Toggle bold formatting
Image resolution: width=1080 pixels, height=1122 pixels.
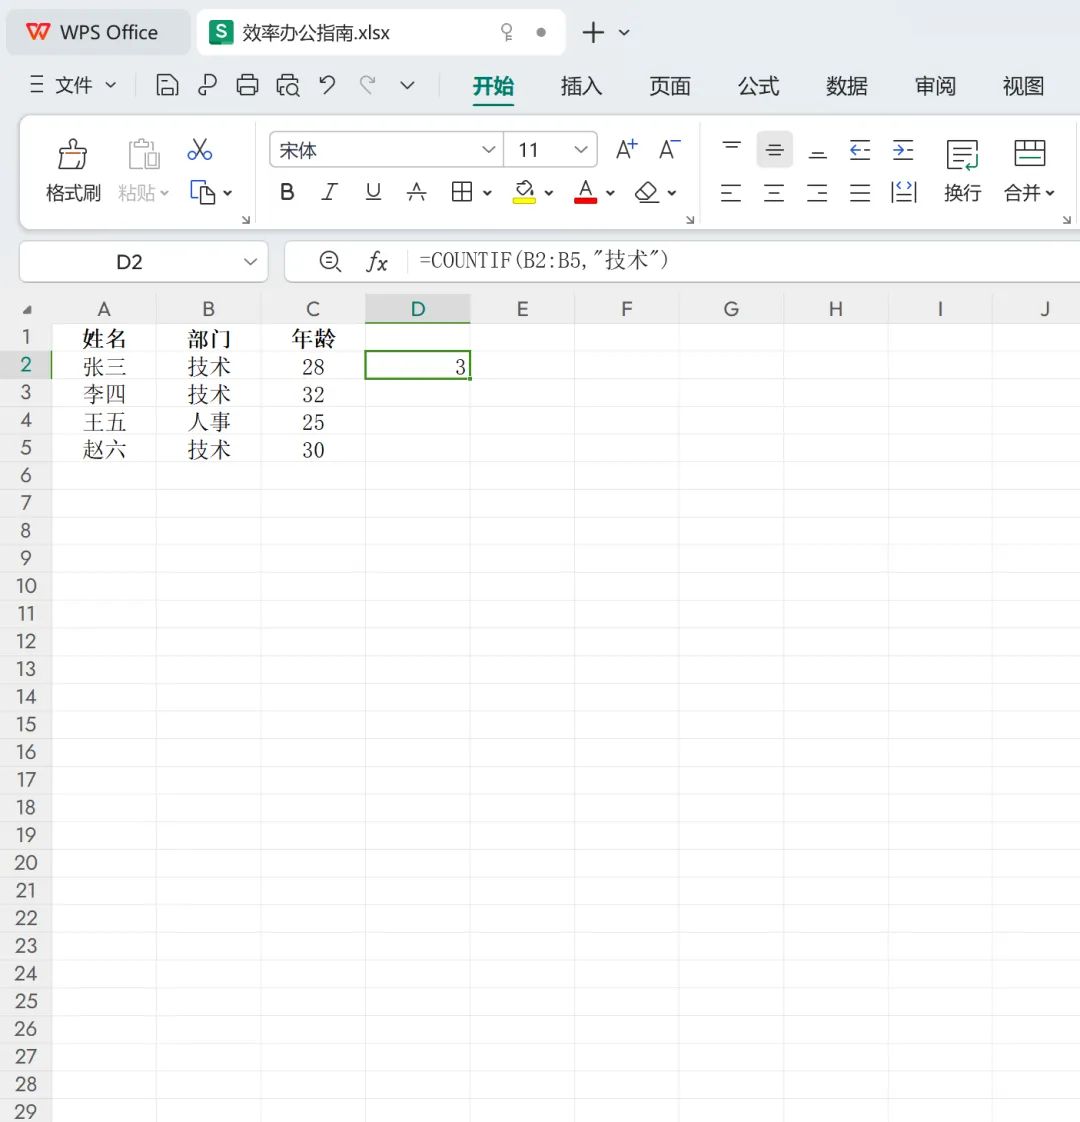(x=286, y=192)
